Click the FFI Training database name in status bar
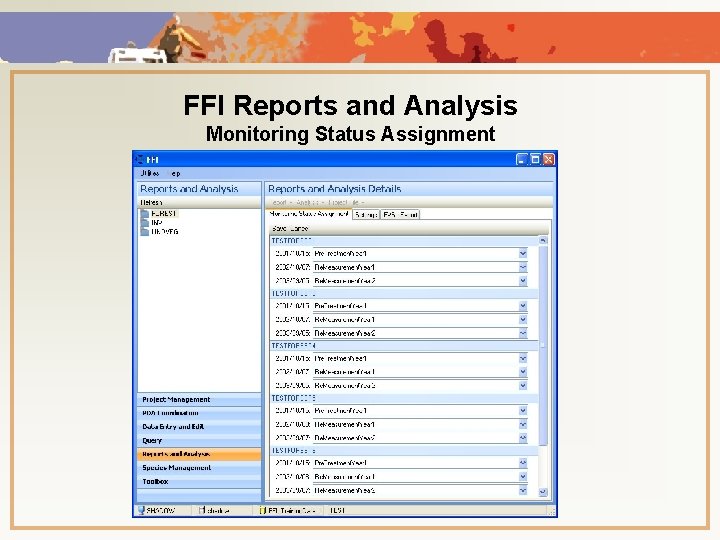Viewport: 720px width, 540px height. pyautogui.click(x=291, y=510)
